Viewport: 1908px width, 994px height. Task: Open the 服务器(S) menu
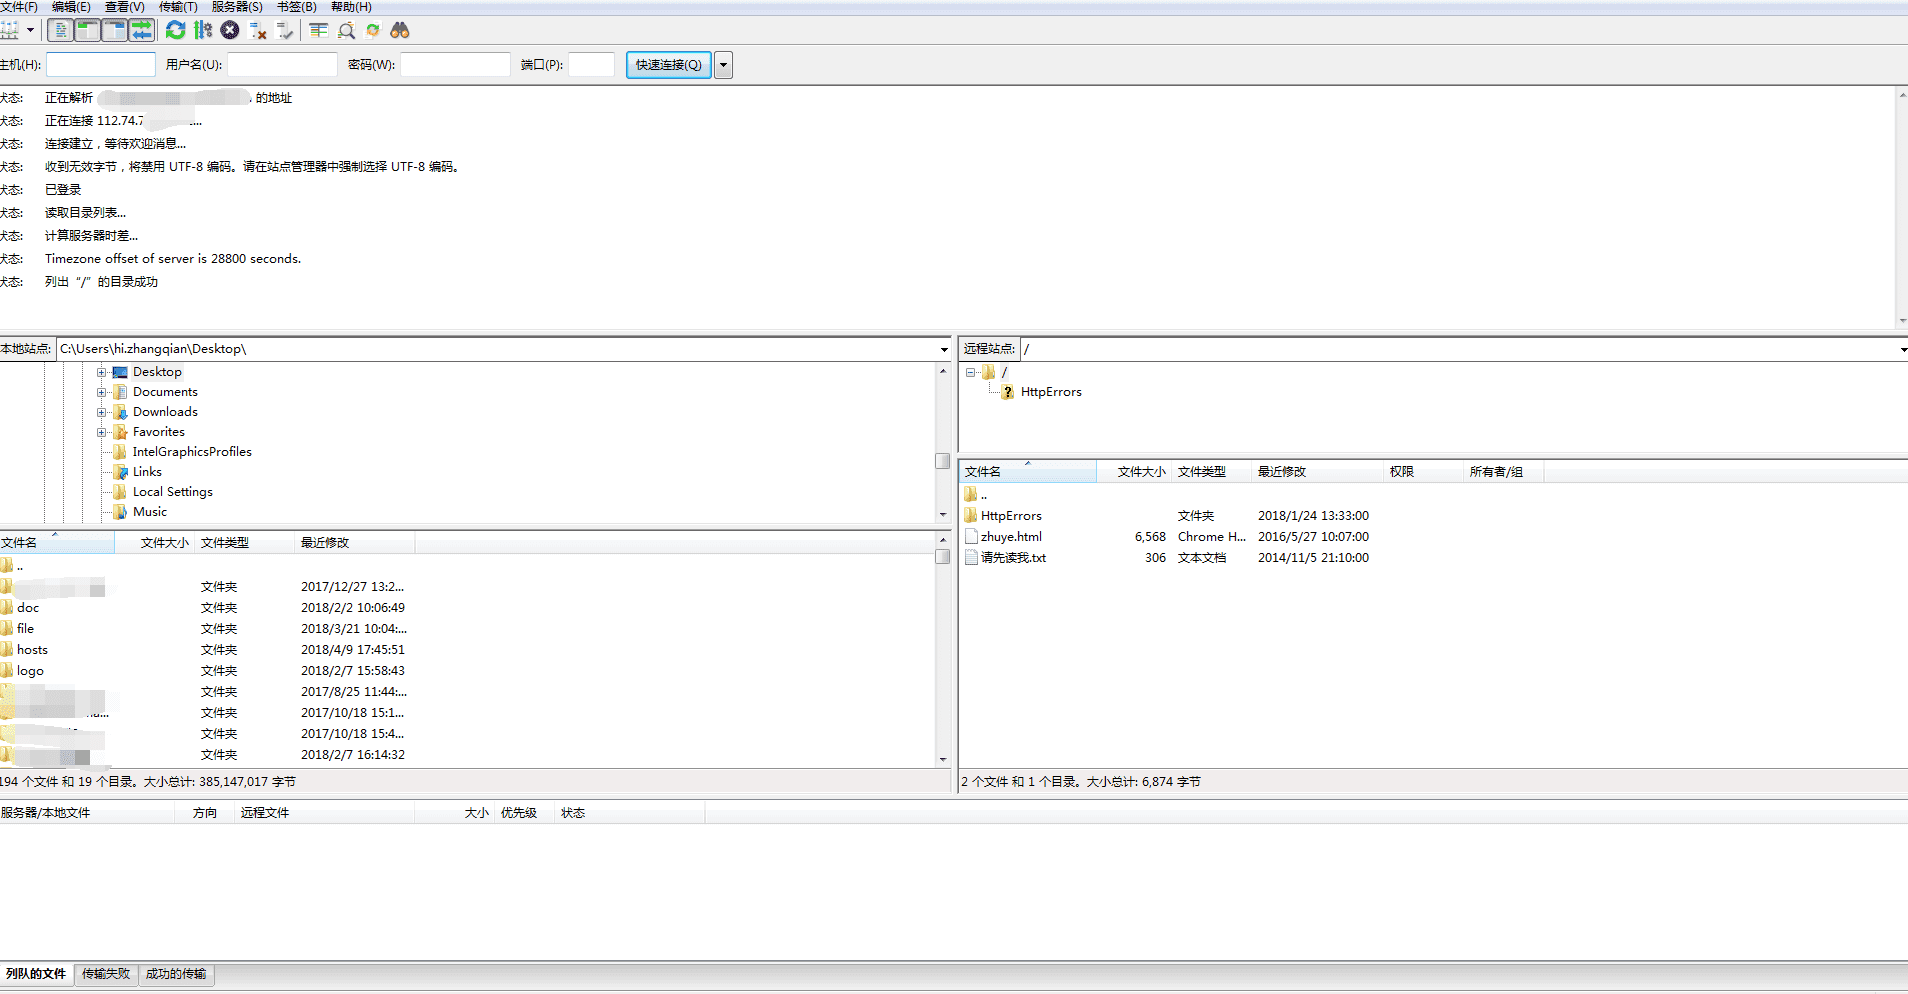click(237, 7)
